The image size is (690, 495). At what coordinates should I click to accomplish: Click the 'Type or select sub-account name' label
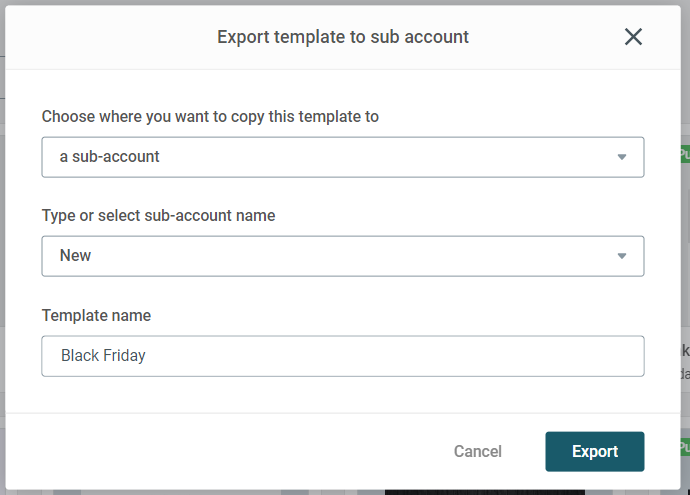(x=158, y=216)
